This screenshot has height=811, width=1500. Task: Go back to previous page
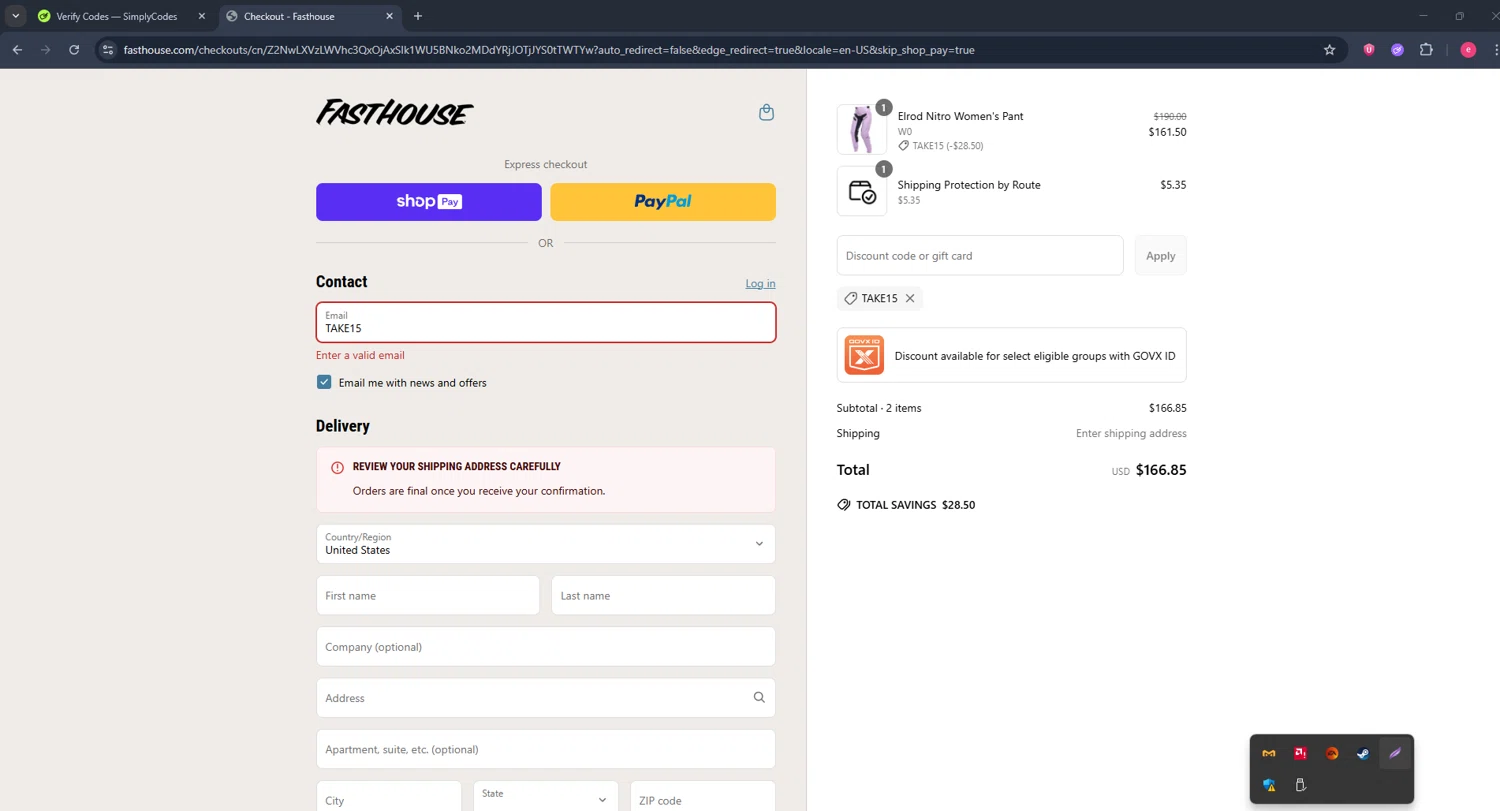(17, 50)
